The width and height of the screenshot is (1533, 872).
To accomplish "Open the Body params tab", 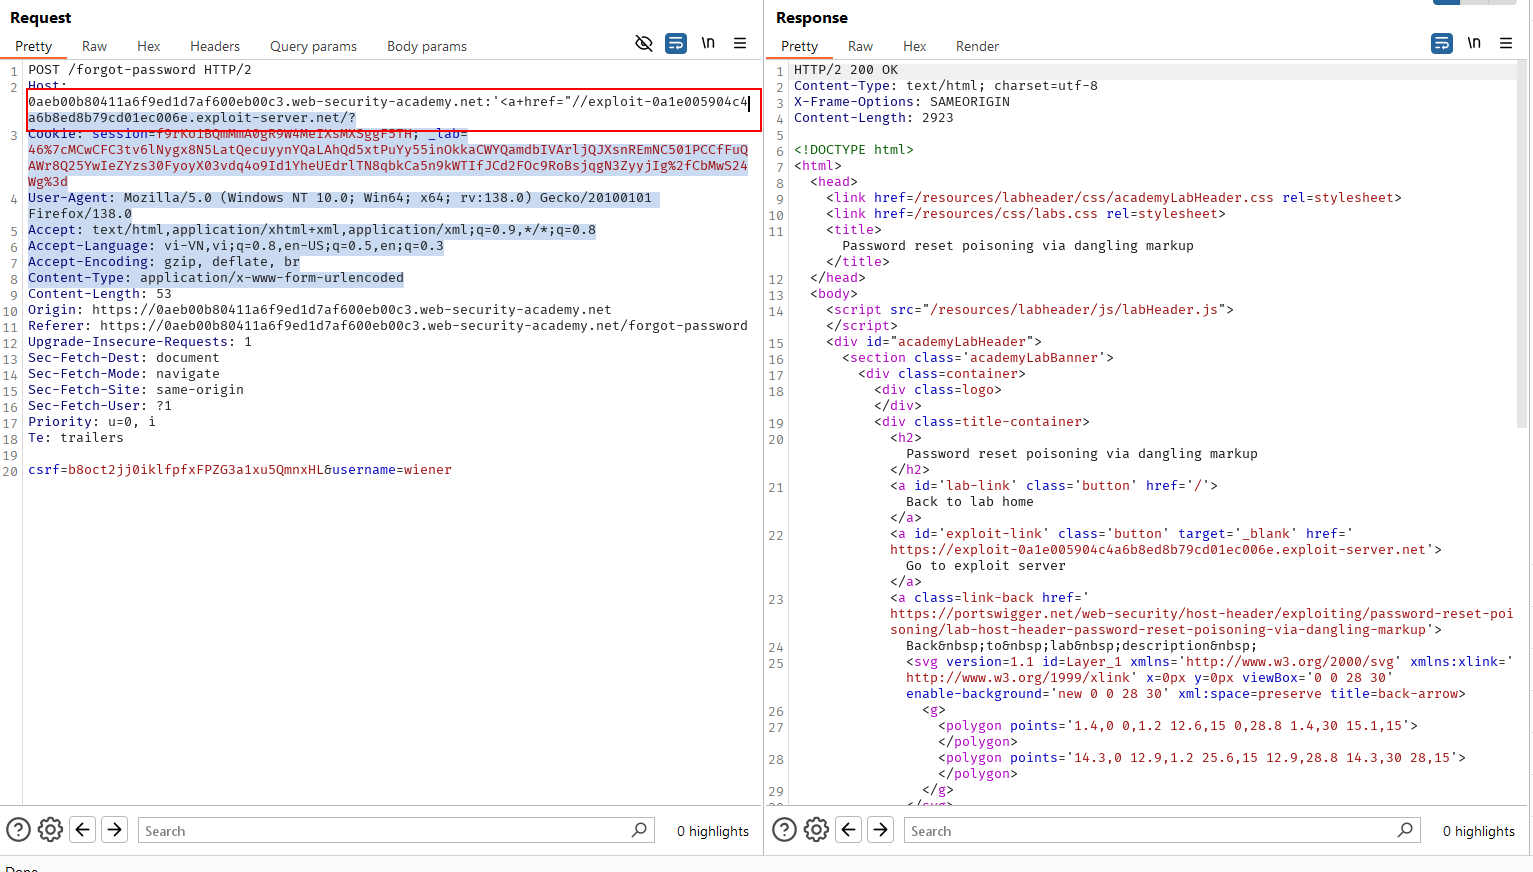I will coord(427,46).
